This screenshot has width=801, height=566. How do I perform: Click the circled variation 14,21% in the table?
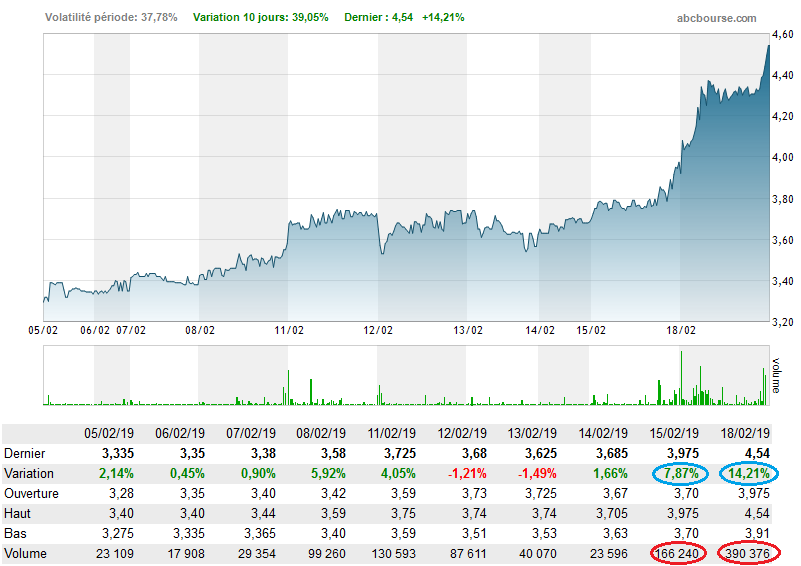point(748,474)
